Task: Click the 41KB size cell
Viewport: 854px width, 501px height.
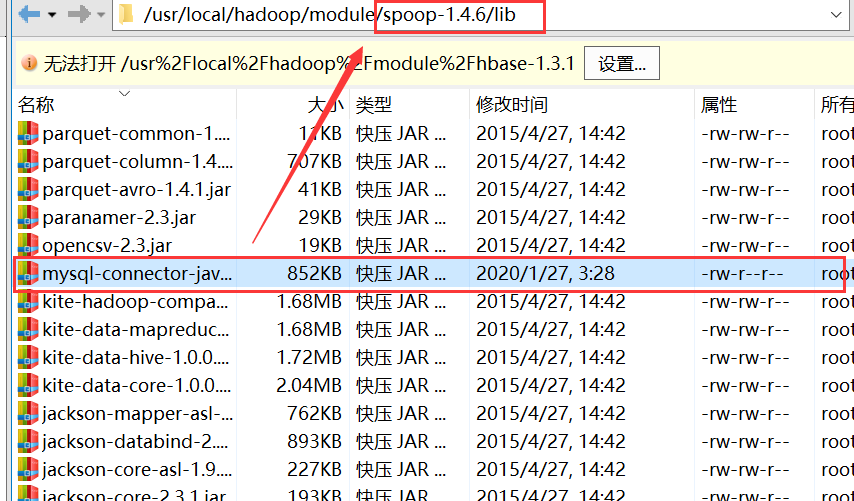Action: pos(320,190)
